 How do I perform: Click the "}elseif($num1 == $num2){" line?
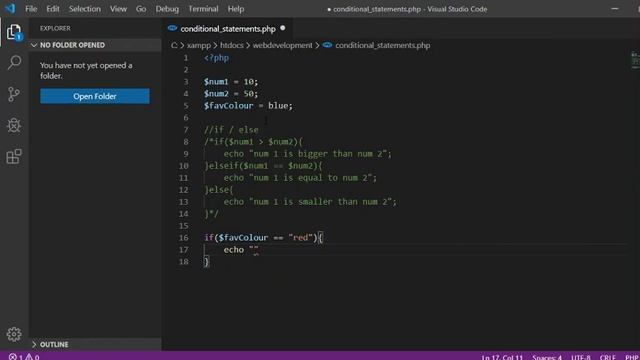coord(263,166)
